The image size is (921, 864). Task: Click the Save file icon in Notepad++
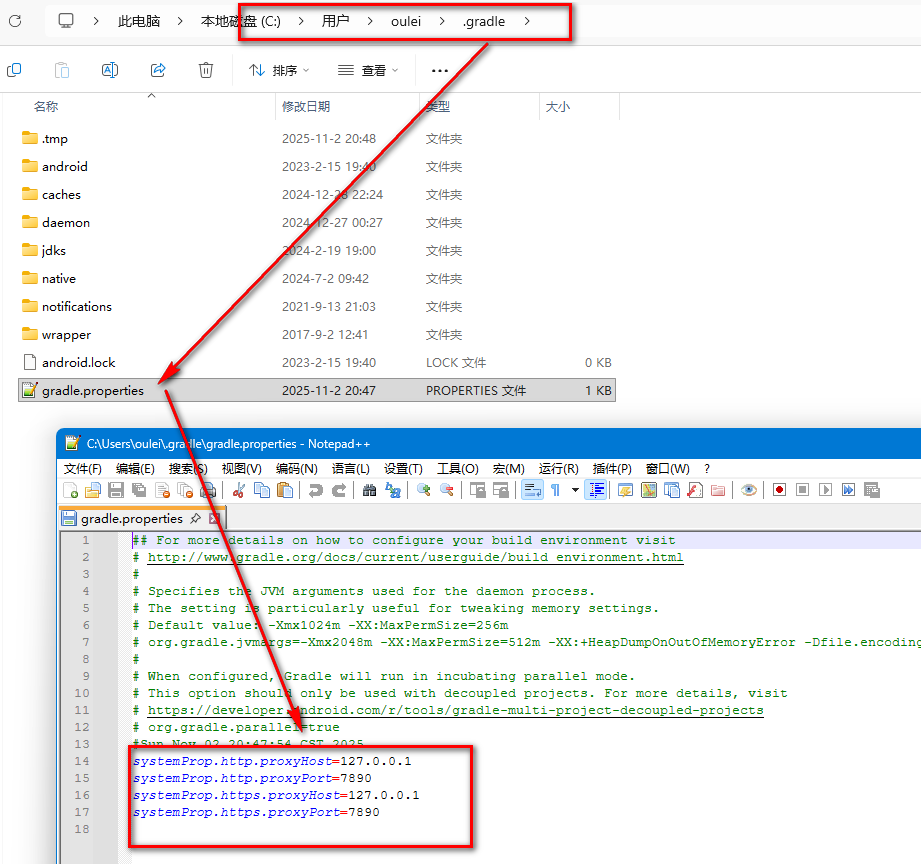[x=116, y=490]
